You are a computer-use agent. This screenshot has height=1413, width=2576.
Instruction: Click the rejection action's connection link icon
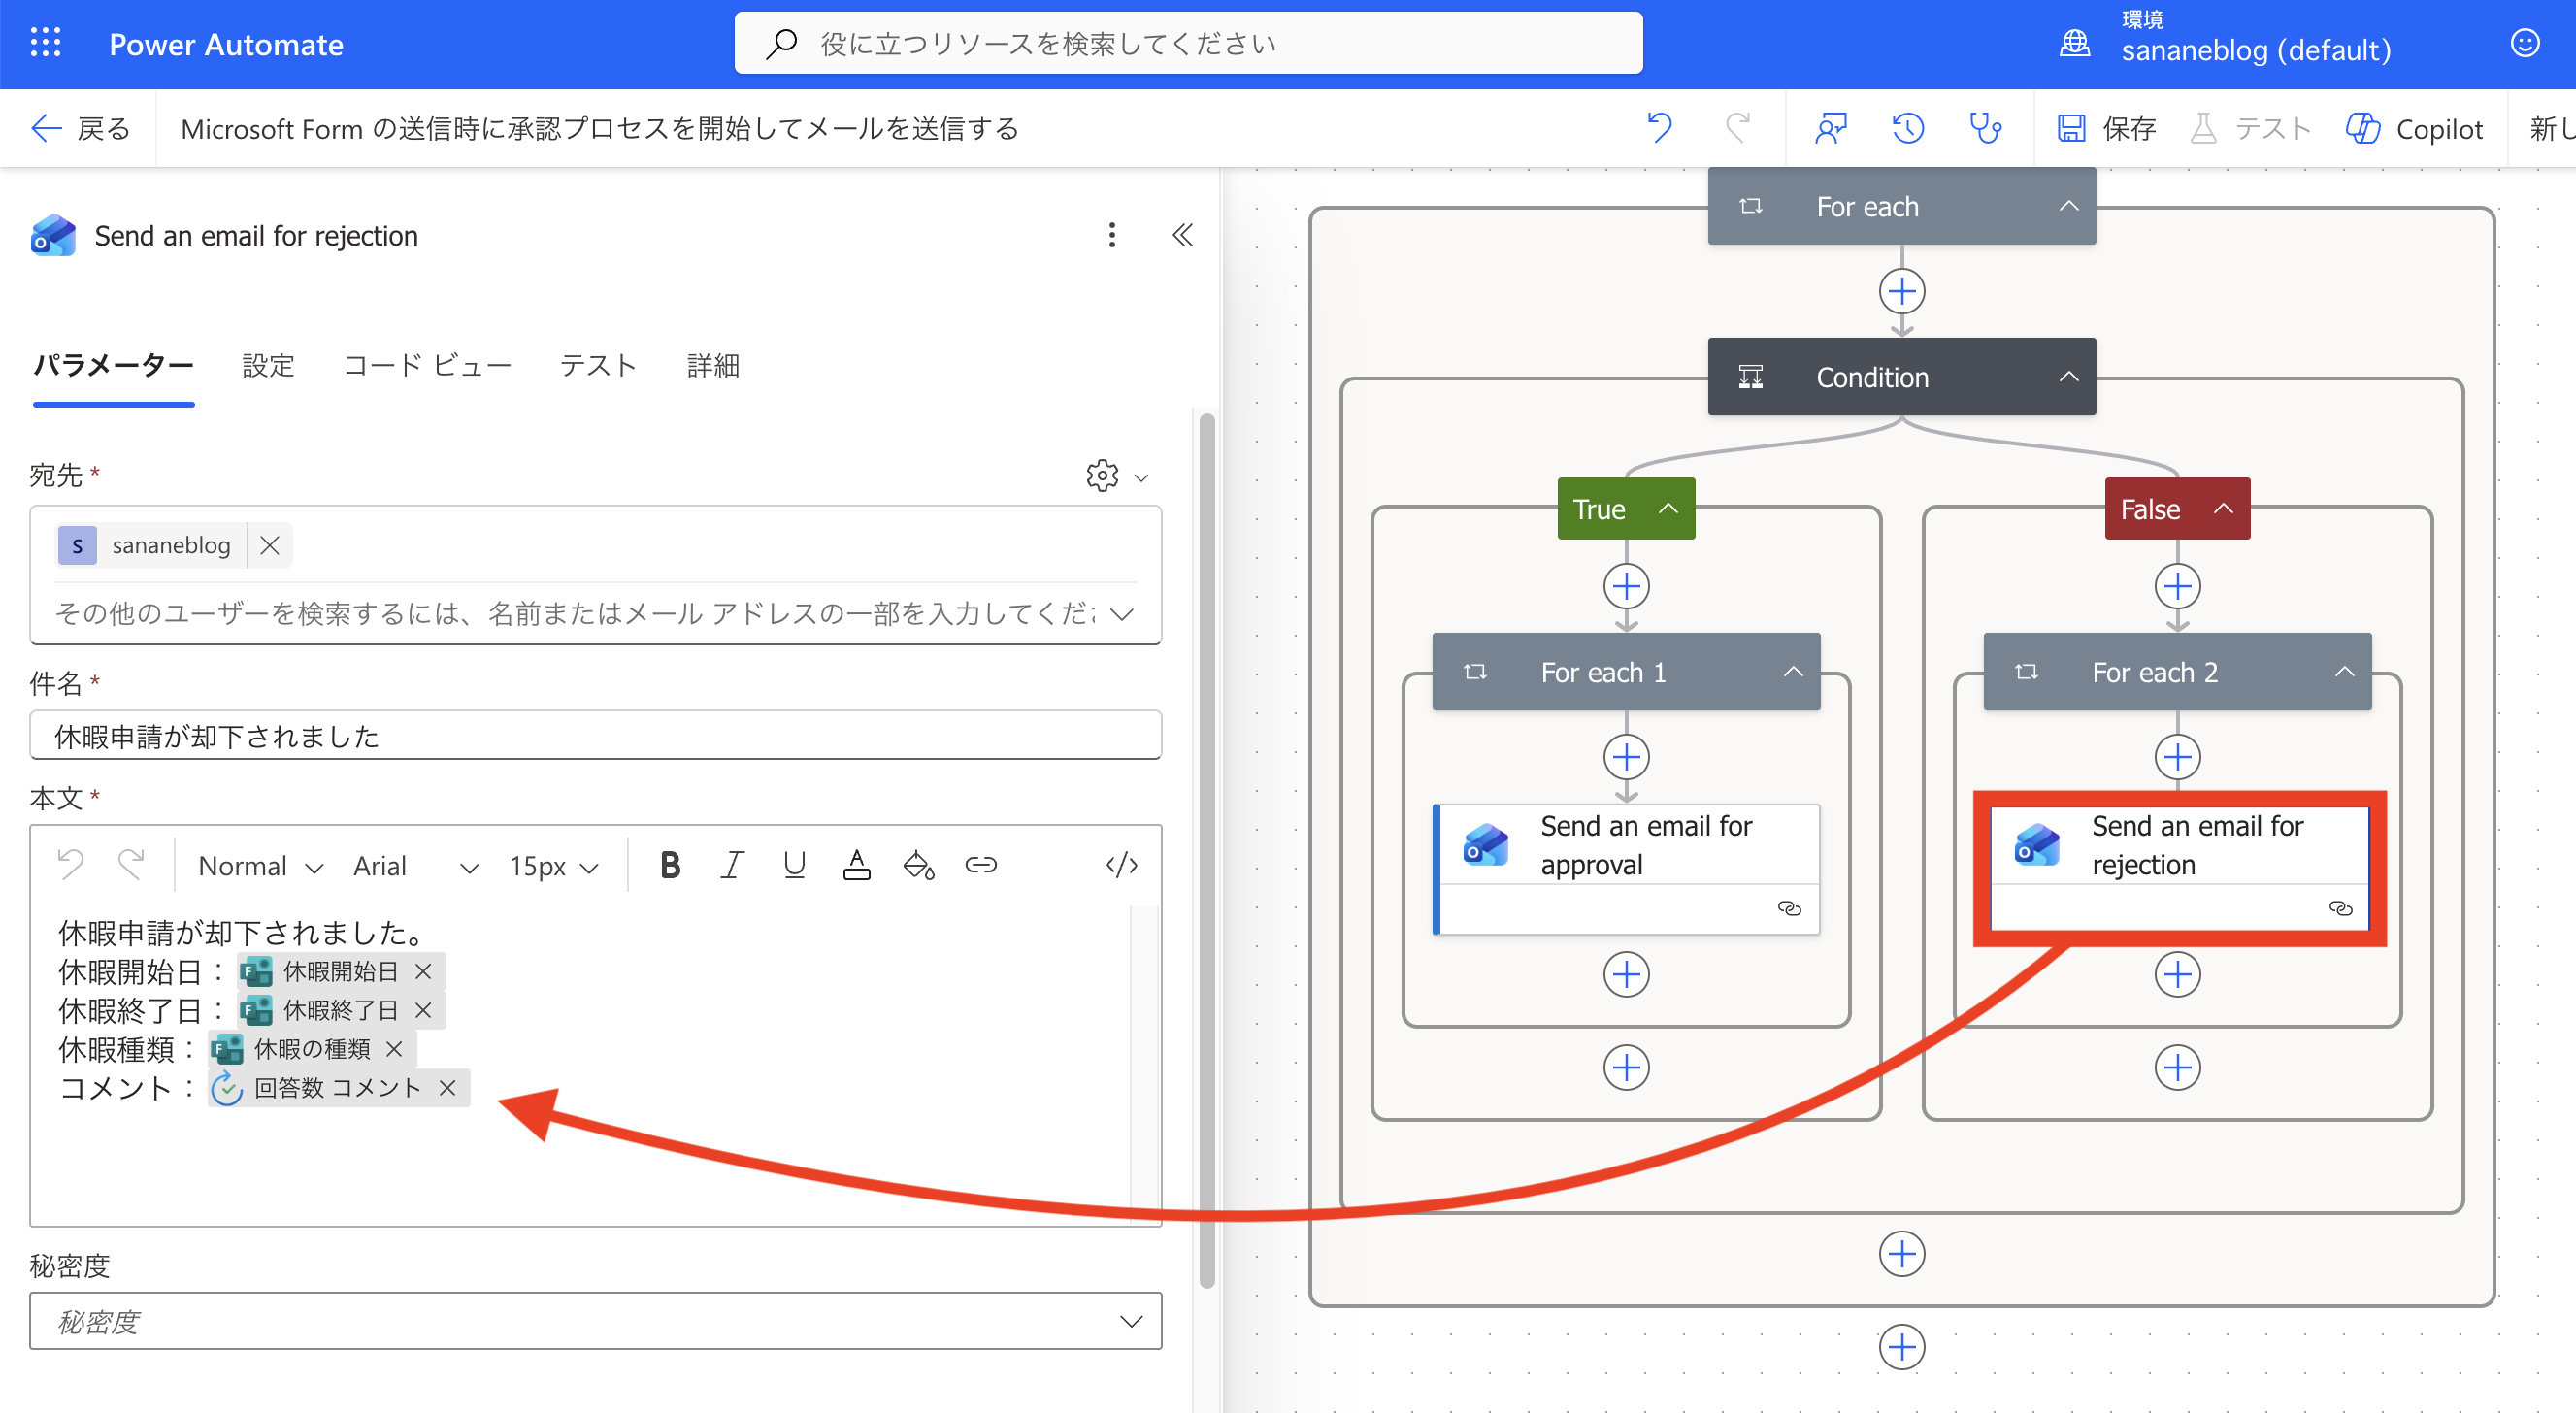(2340, 908)
